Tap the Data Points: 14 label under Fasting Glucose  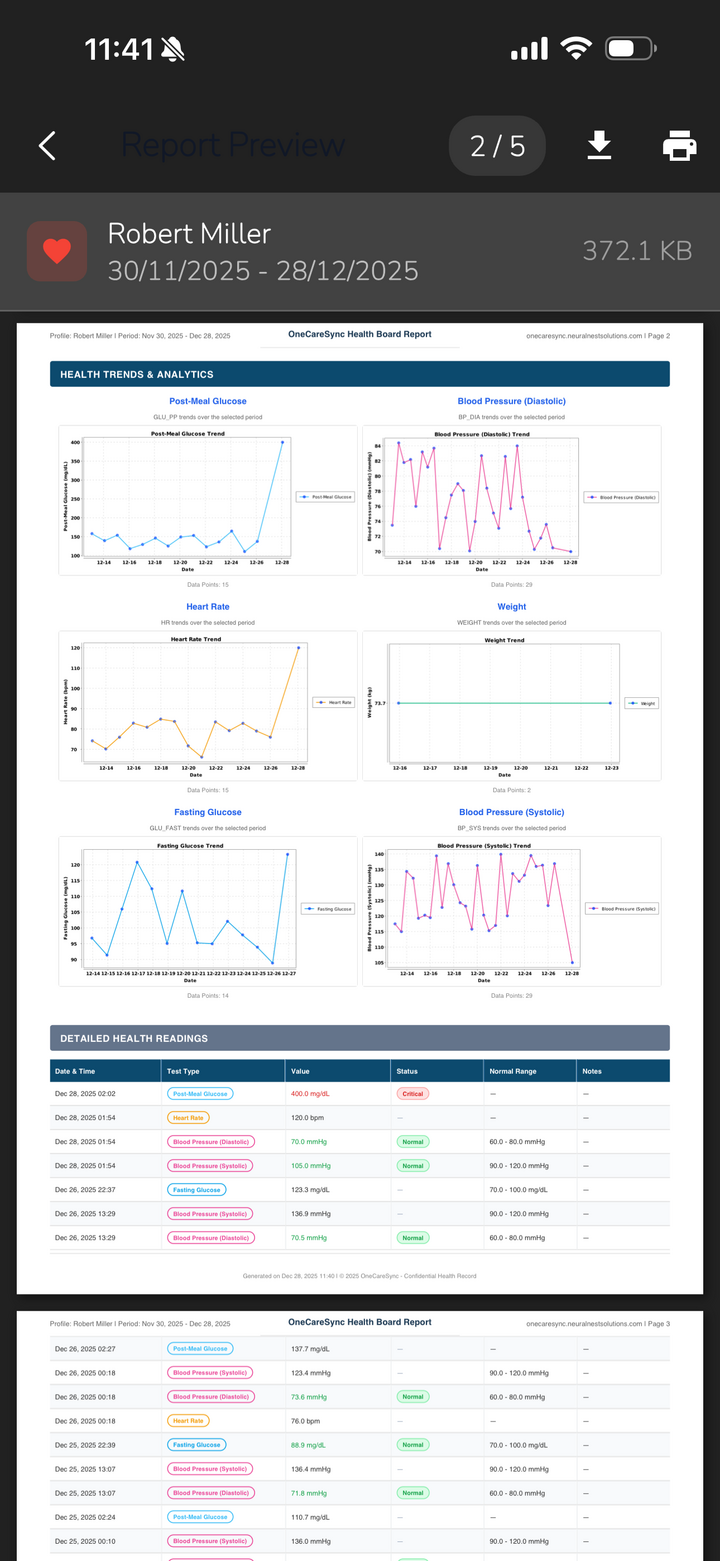click(208, 995)
